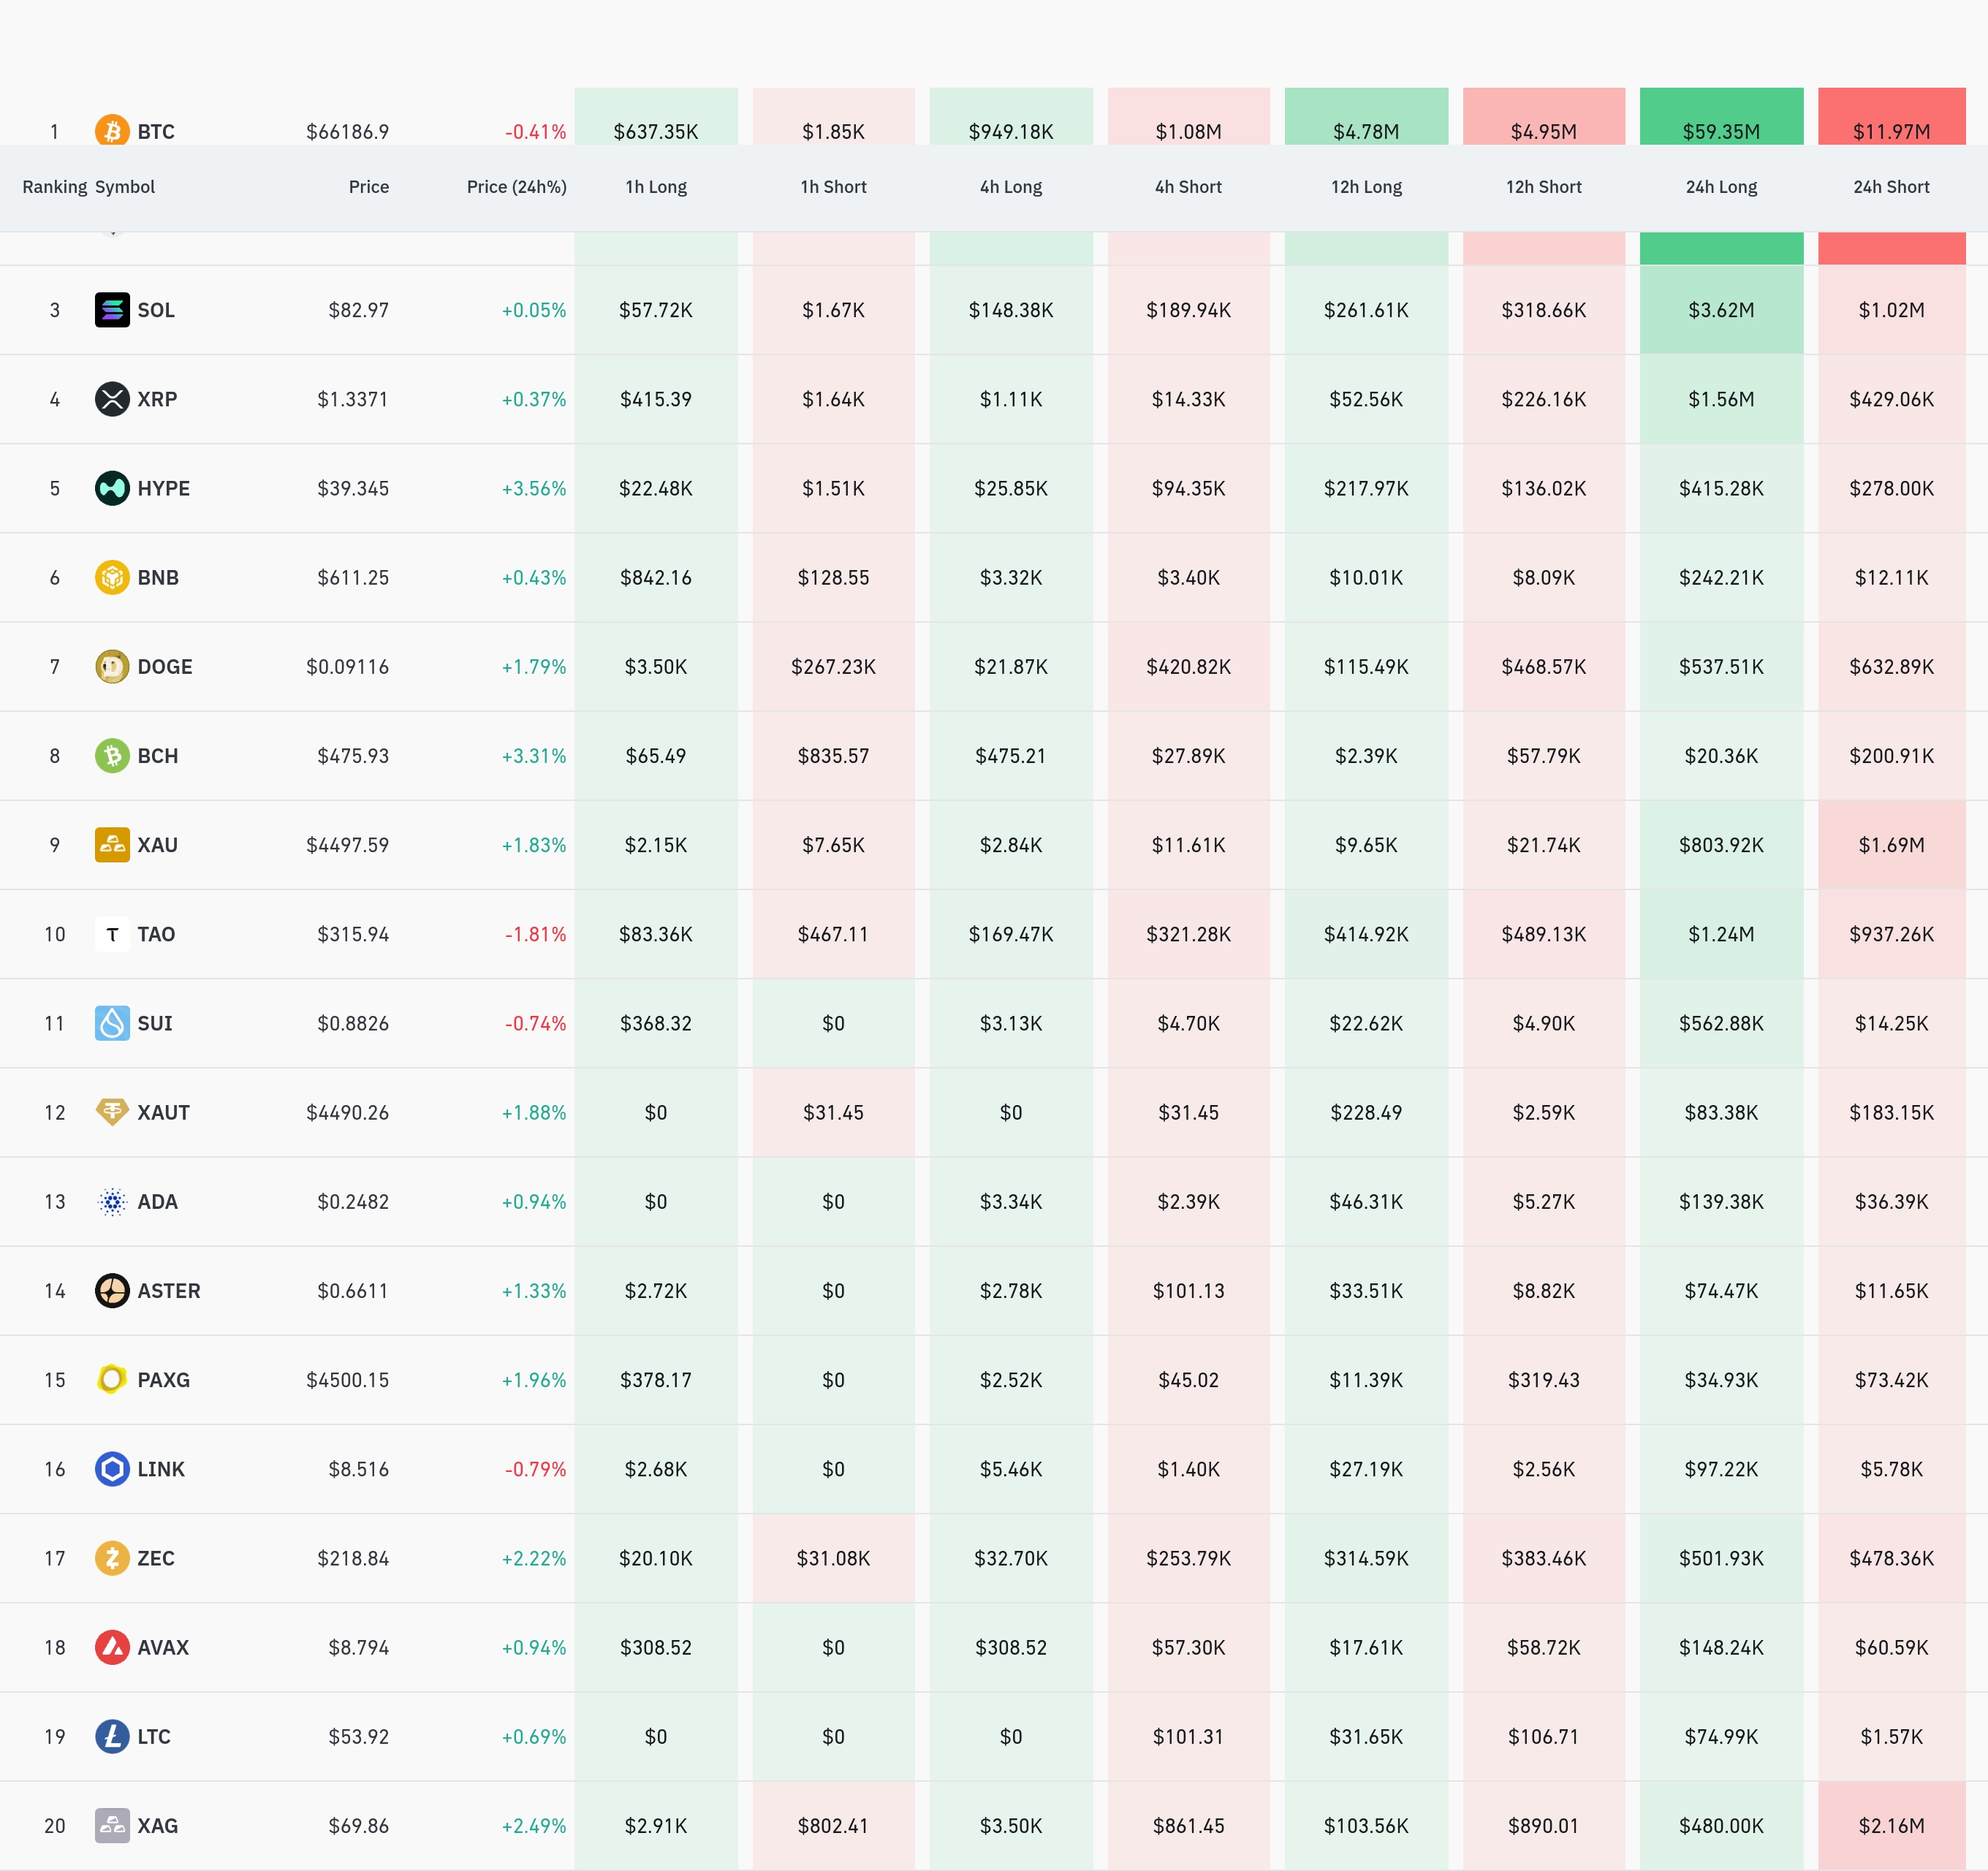Click the Litecoin LTC icon
The image size is (1988, 1871).
(x=112, y=1736)
